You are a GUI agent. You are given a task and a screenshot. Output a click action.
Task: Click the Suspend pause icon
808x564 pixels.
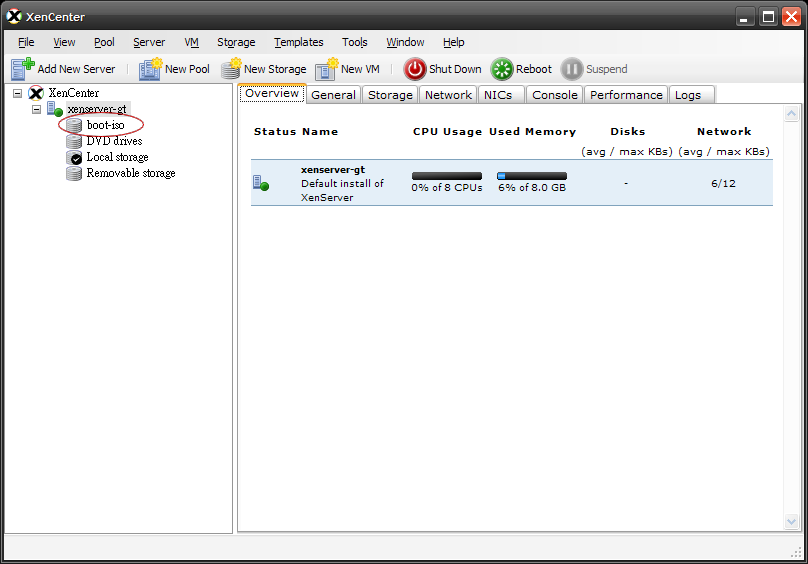point(571,69)
